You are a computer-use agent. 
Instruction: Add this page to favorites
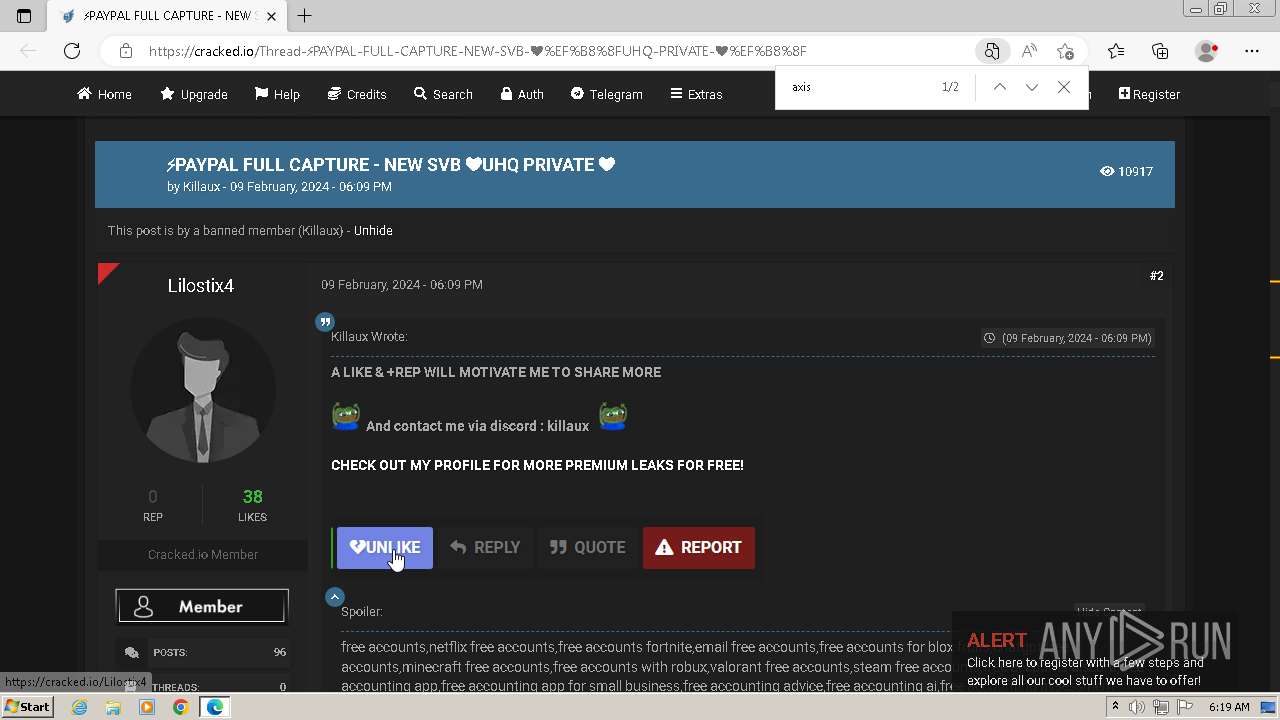(1065, 51)
